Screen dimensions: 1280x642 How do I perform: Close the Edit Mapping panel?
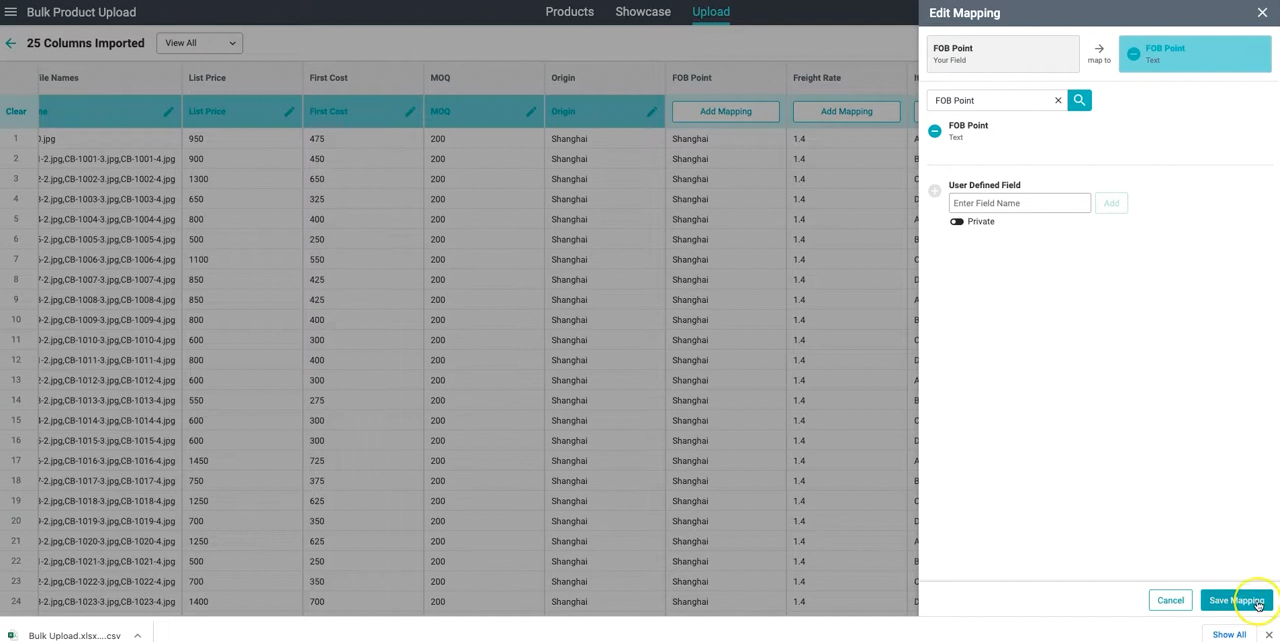pyautogui.click(x=1262, y=13)
